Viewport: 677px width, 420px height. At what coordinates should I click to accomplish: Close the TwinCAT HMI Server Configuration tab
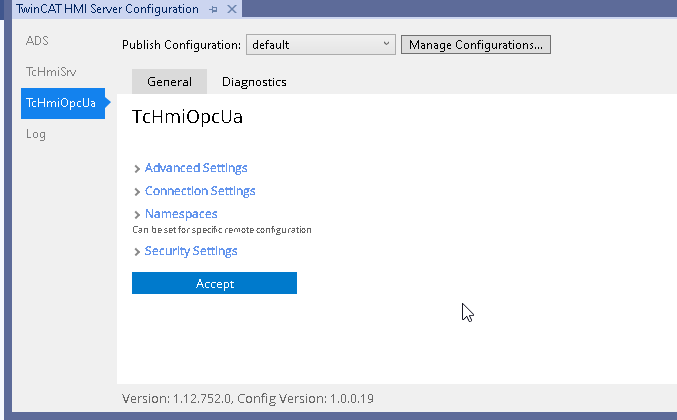[232, 9]
